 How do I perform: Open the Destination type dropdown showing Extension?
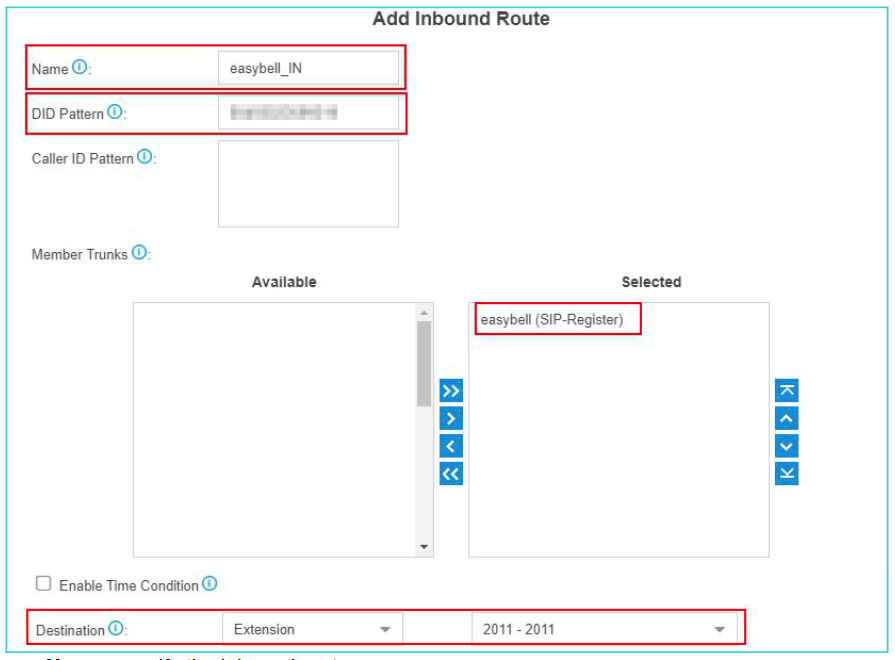click(x=311, y=629)
